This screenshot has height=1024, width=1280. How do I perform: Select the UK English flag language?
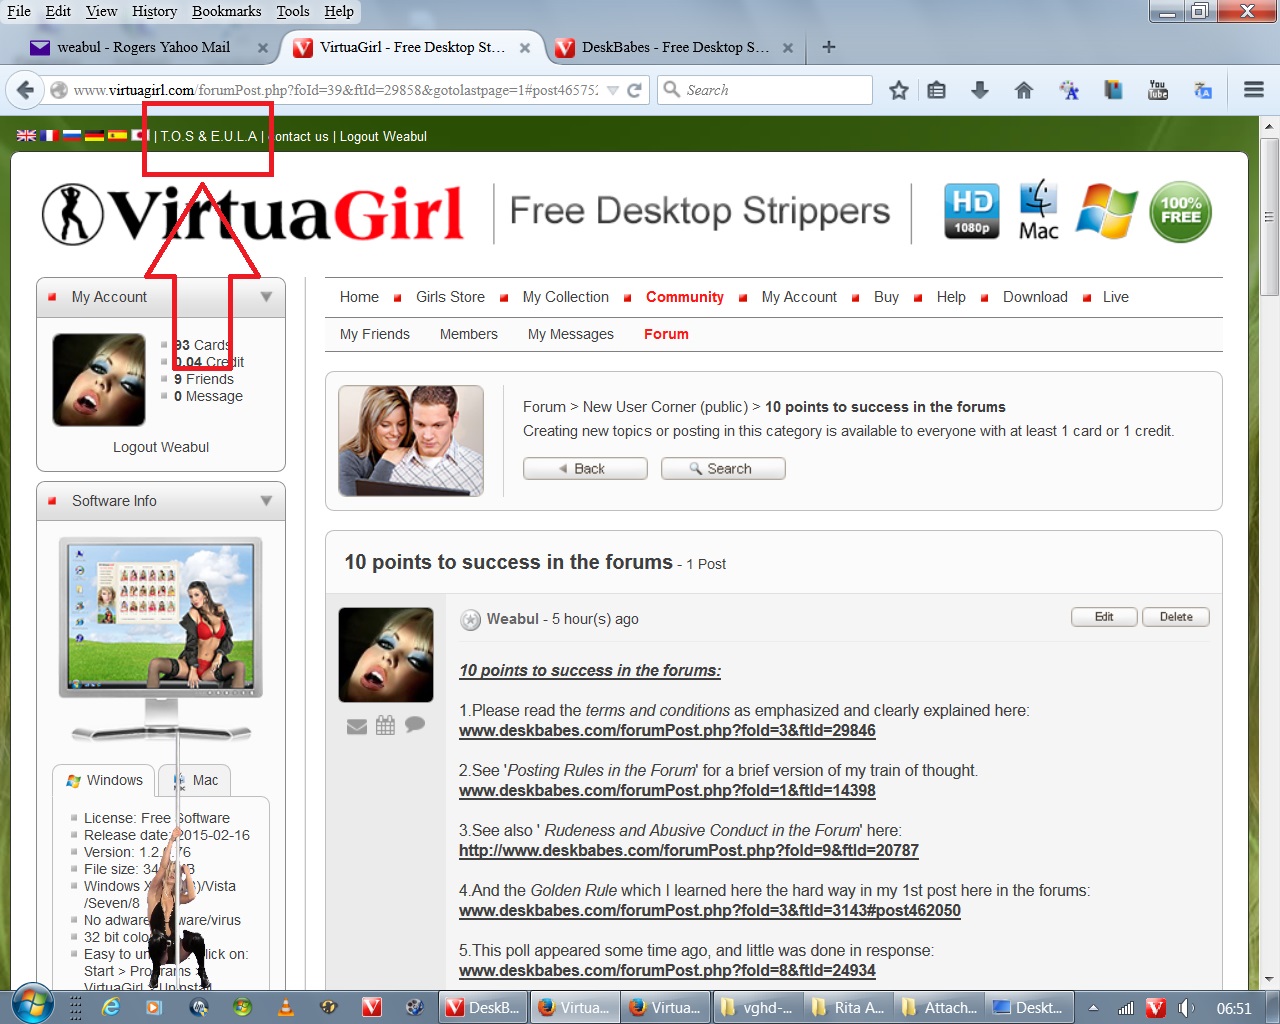[26, 136]
